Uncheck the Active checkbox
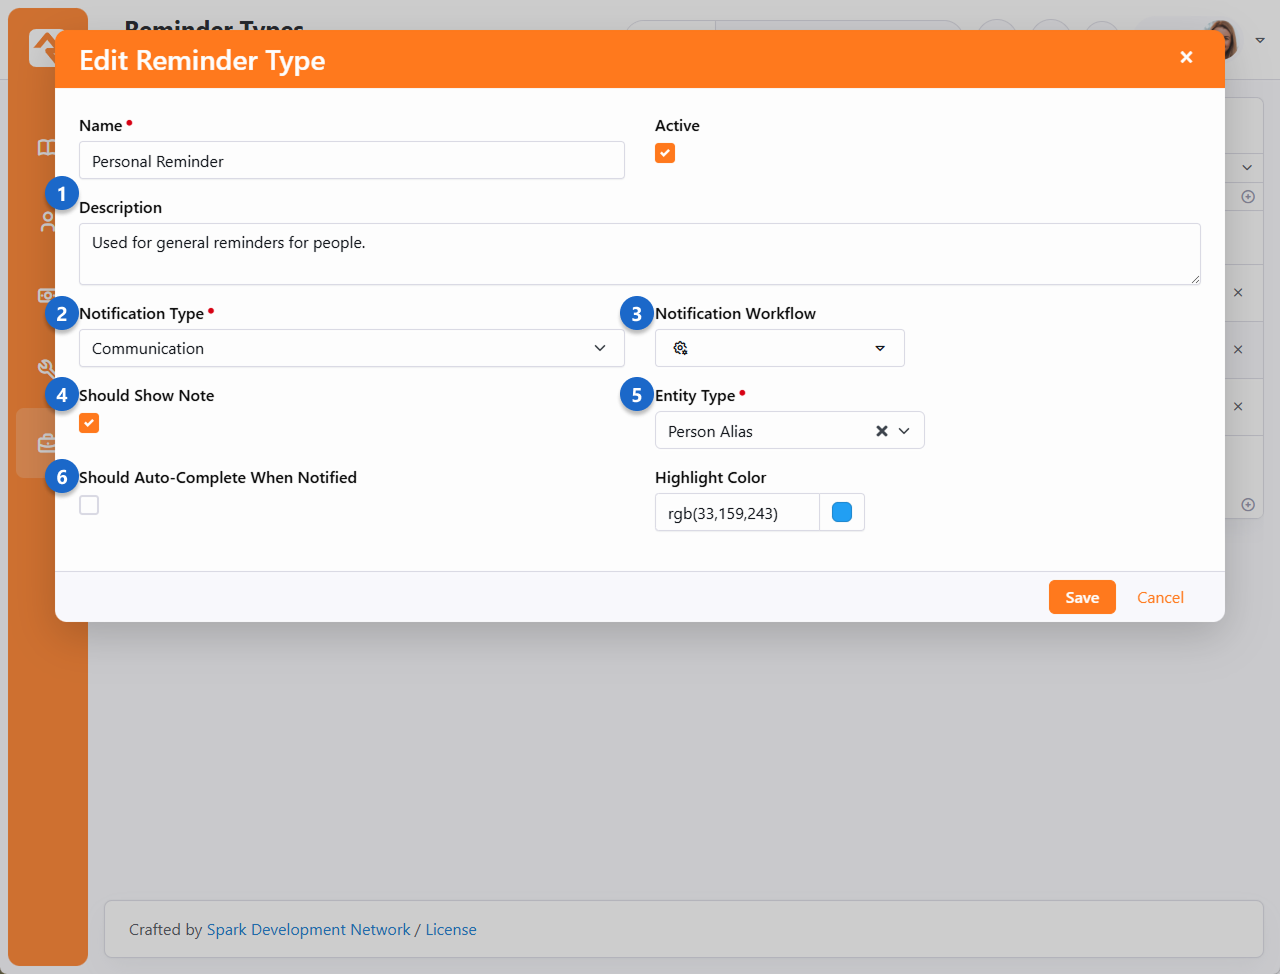 click(665, 153)
